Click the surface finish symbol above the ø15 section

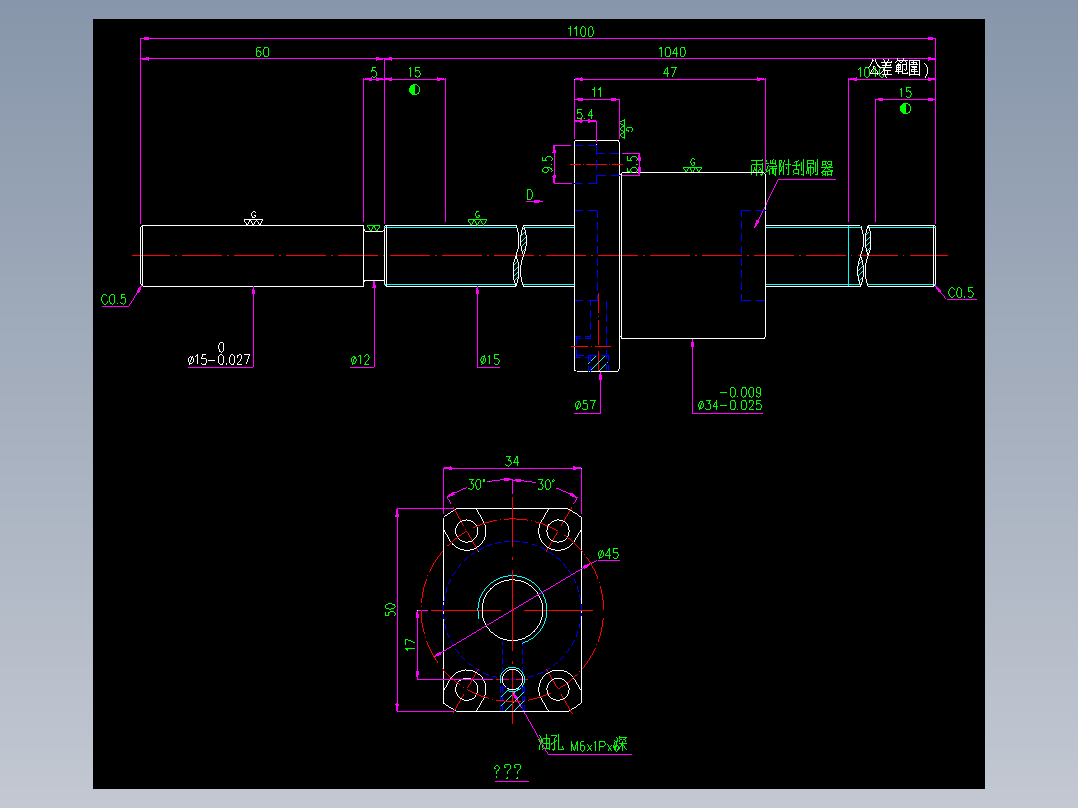[x=477, y=217]
